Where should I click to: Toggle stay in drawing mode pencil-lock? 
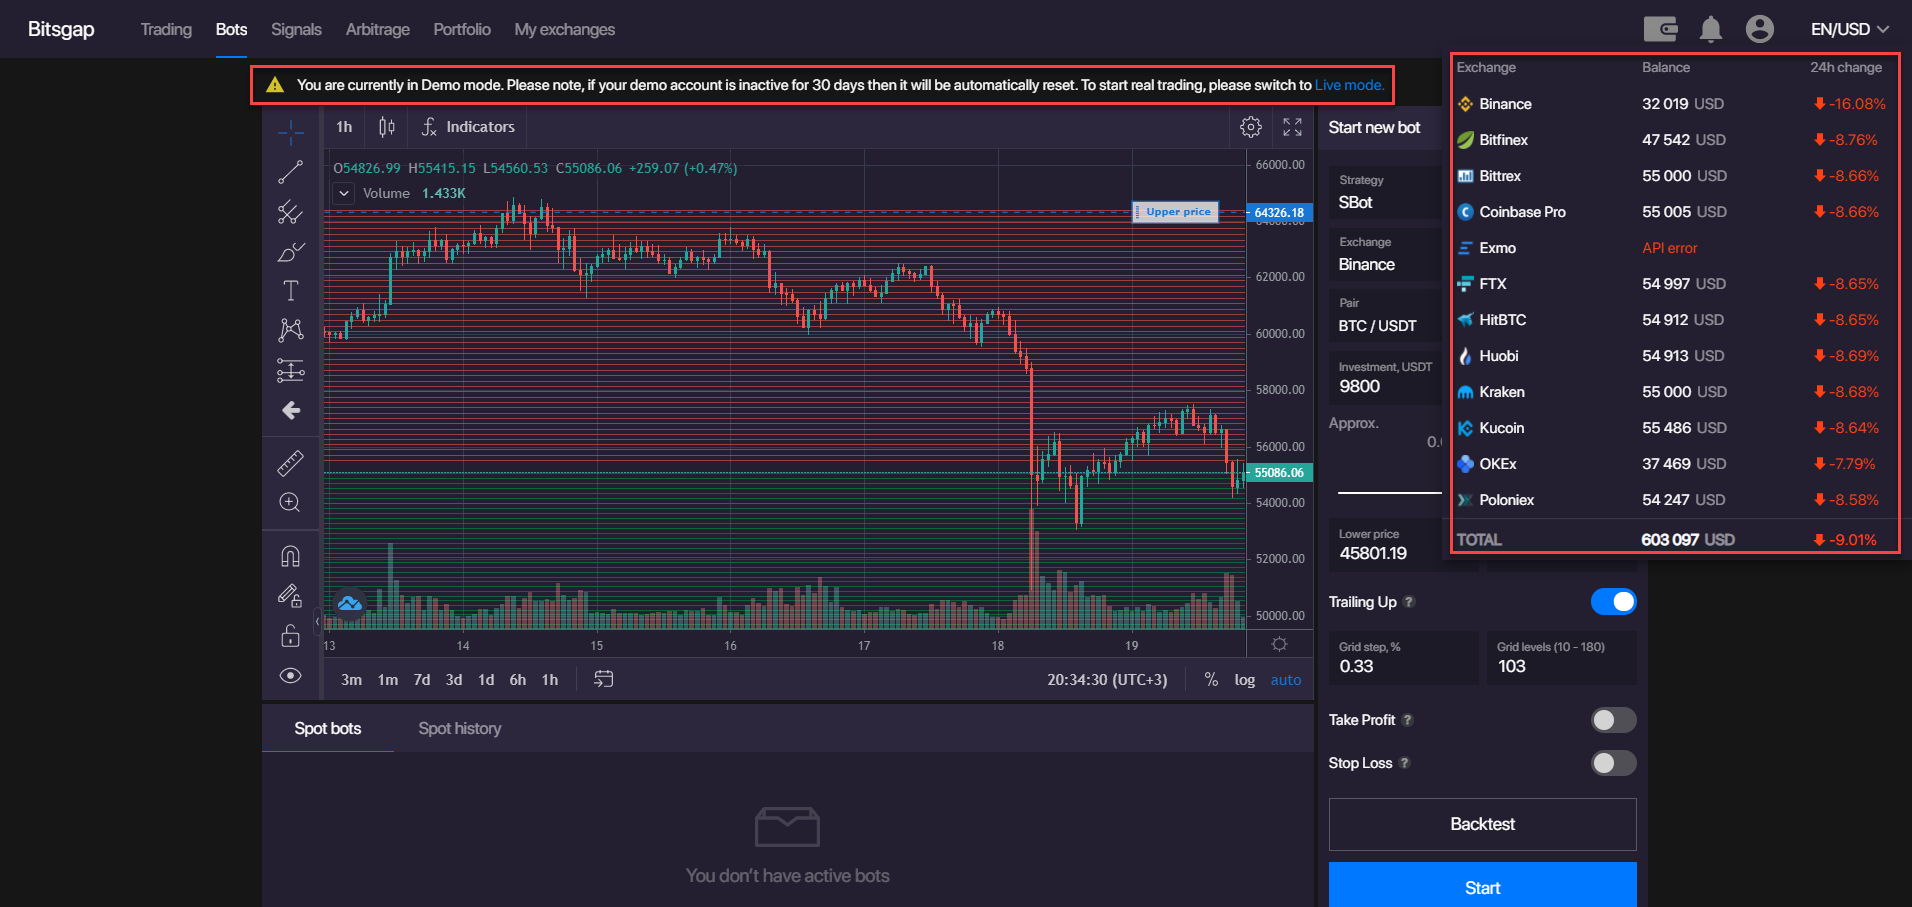click(291, 596)
